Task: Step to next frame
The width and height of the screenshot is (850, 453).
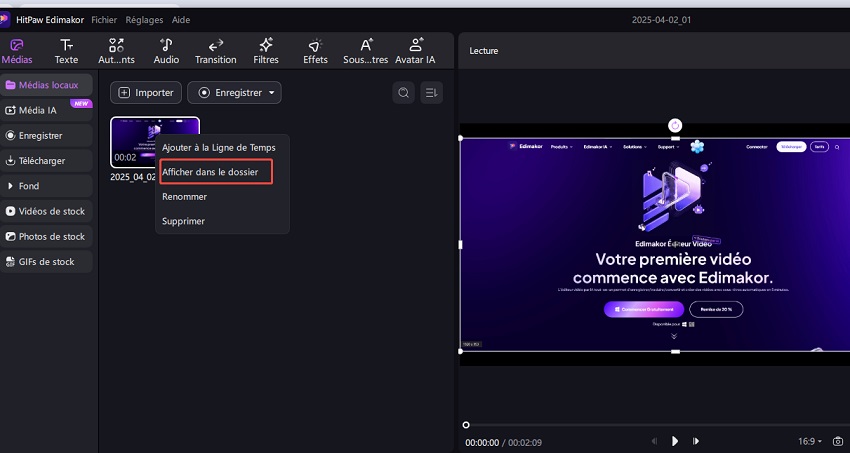Action: click(x=696, y=442)
